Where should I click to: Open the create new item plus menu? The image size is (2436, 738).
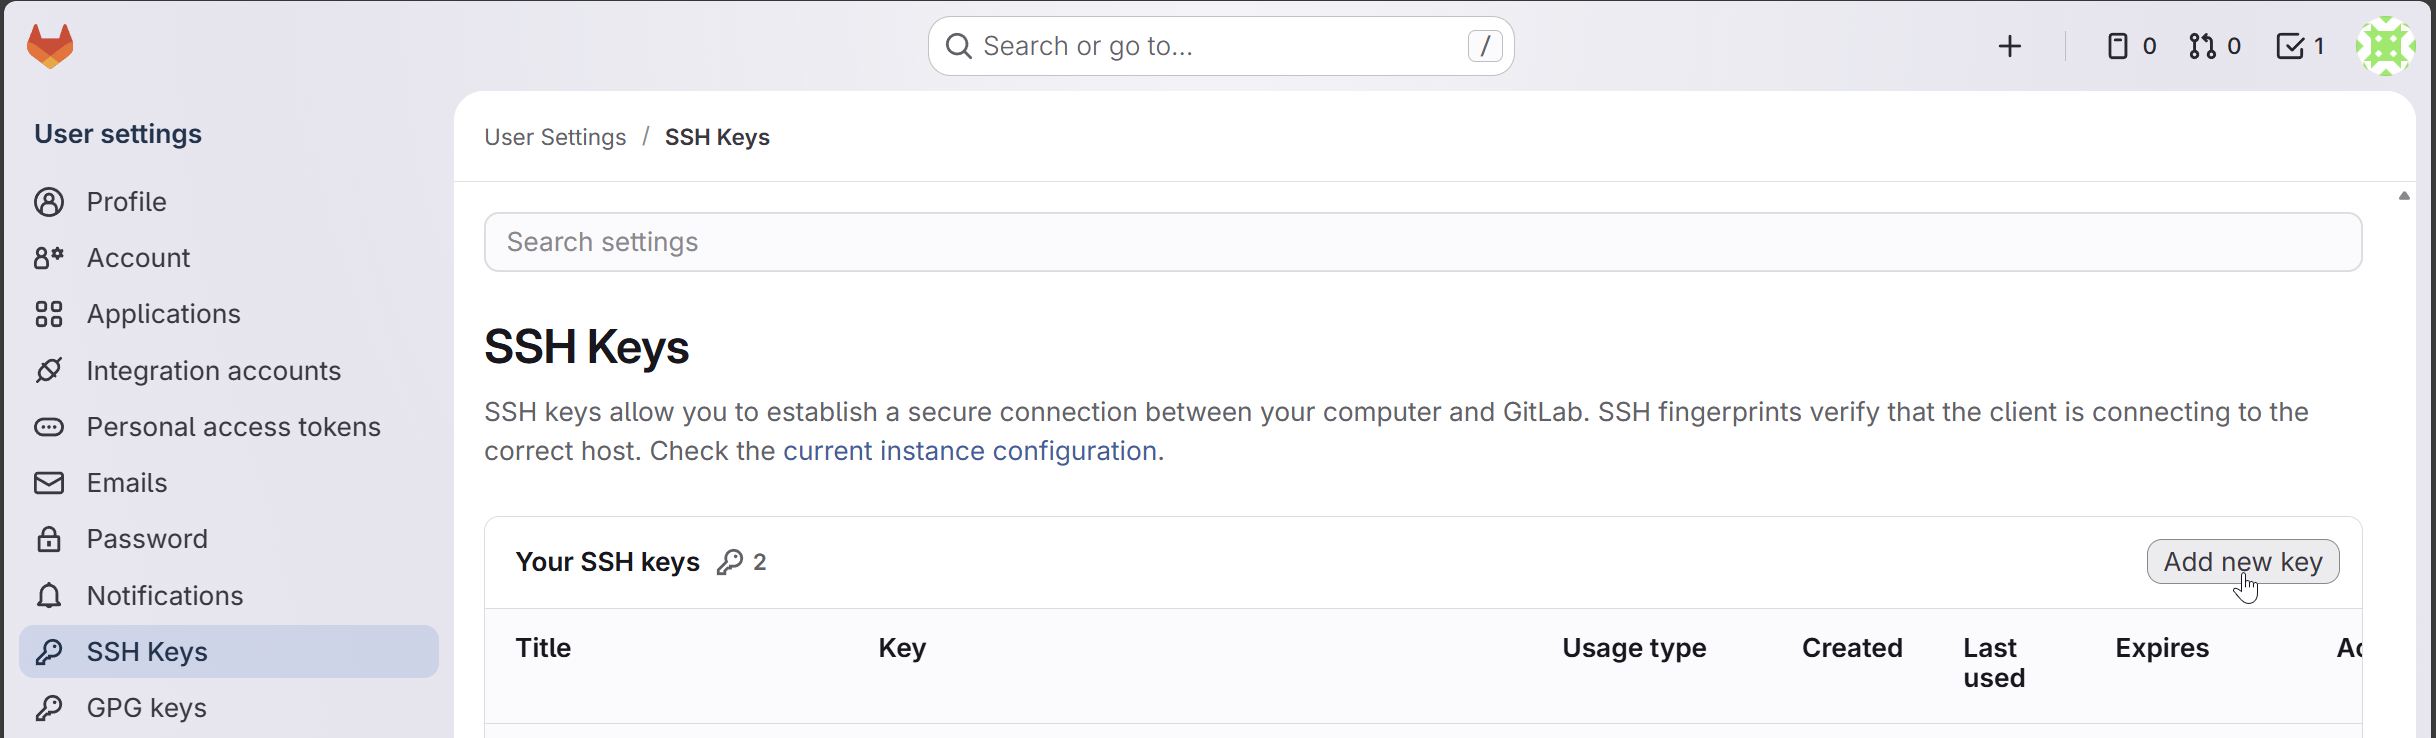pos(2011,45)
